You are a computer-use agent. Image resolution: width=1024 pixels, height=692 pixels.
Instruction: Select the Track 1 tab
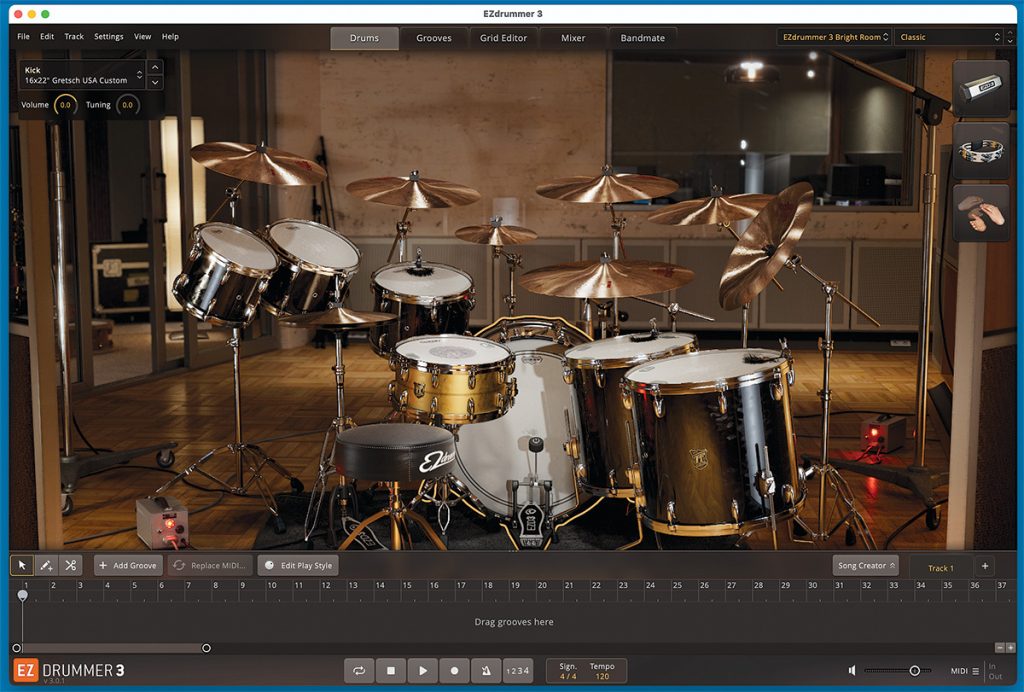click(x=940, y=567)
